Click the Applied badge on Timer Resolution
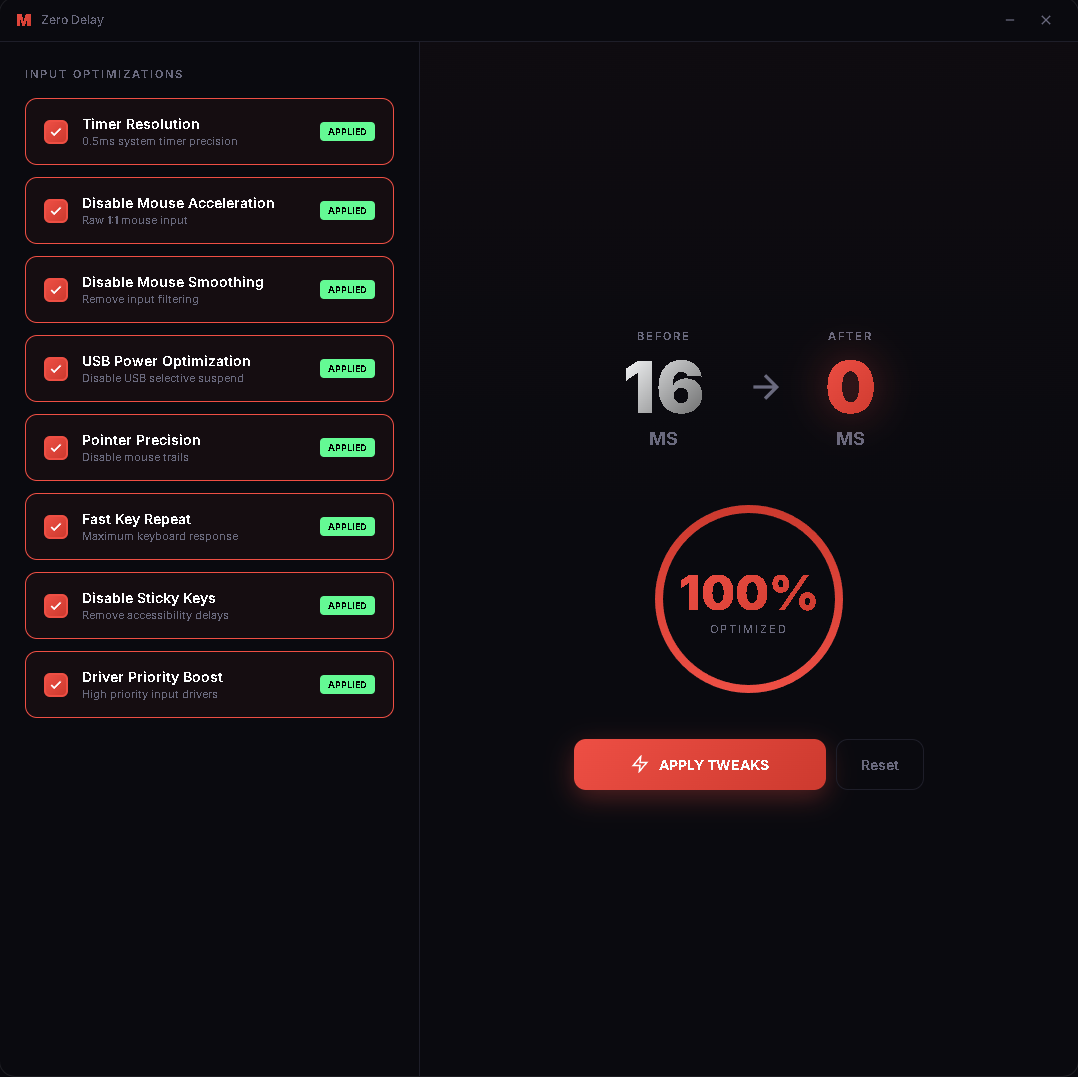The width and height of the screenshot is (1078, 1077). click(347, 132)
